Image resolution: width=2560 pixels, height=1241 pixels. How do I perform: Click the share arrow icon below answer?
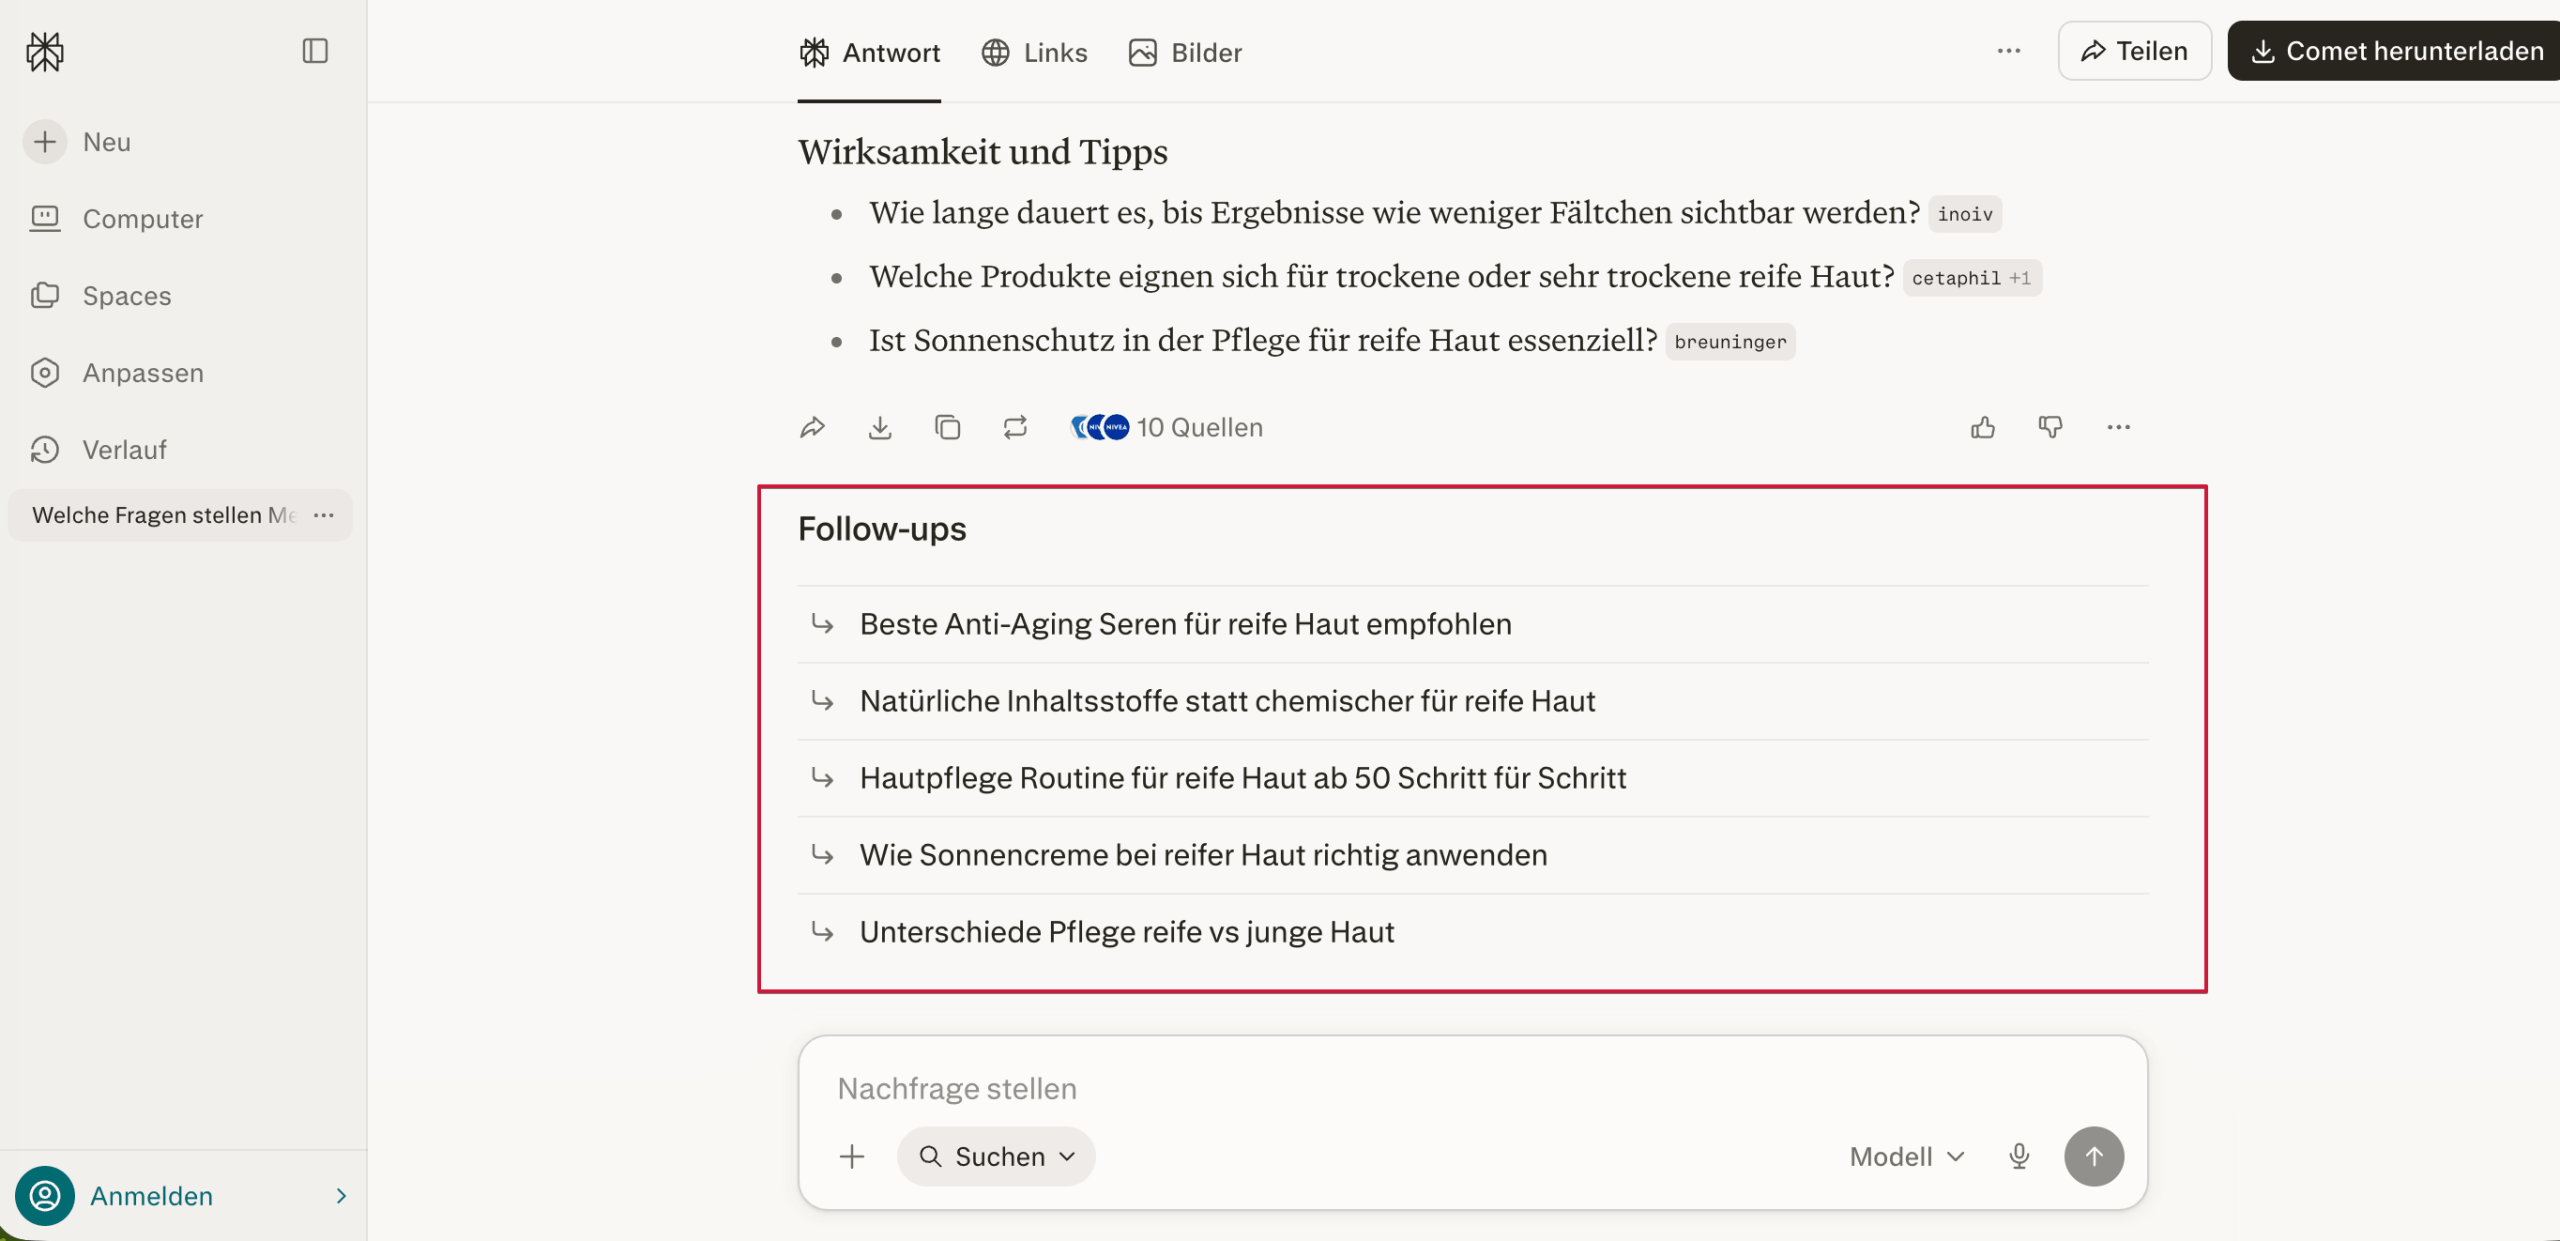pyautogui.click(x=812, y=428)
